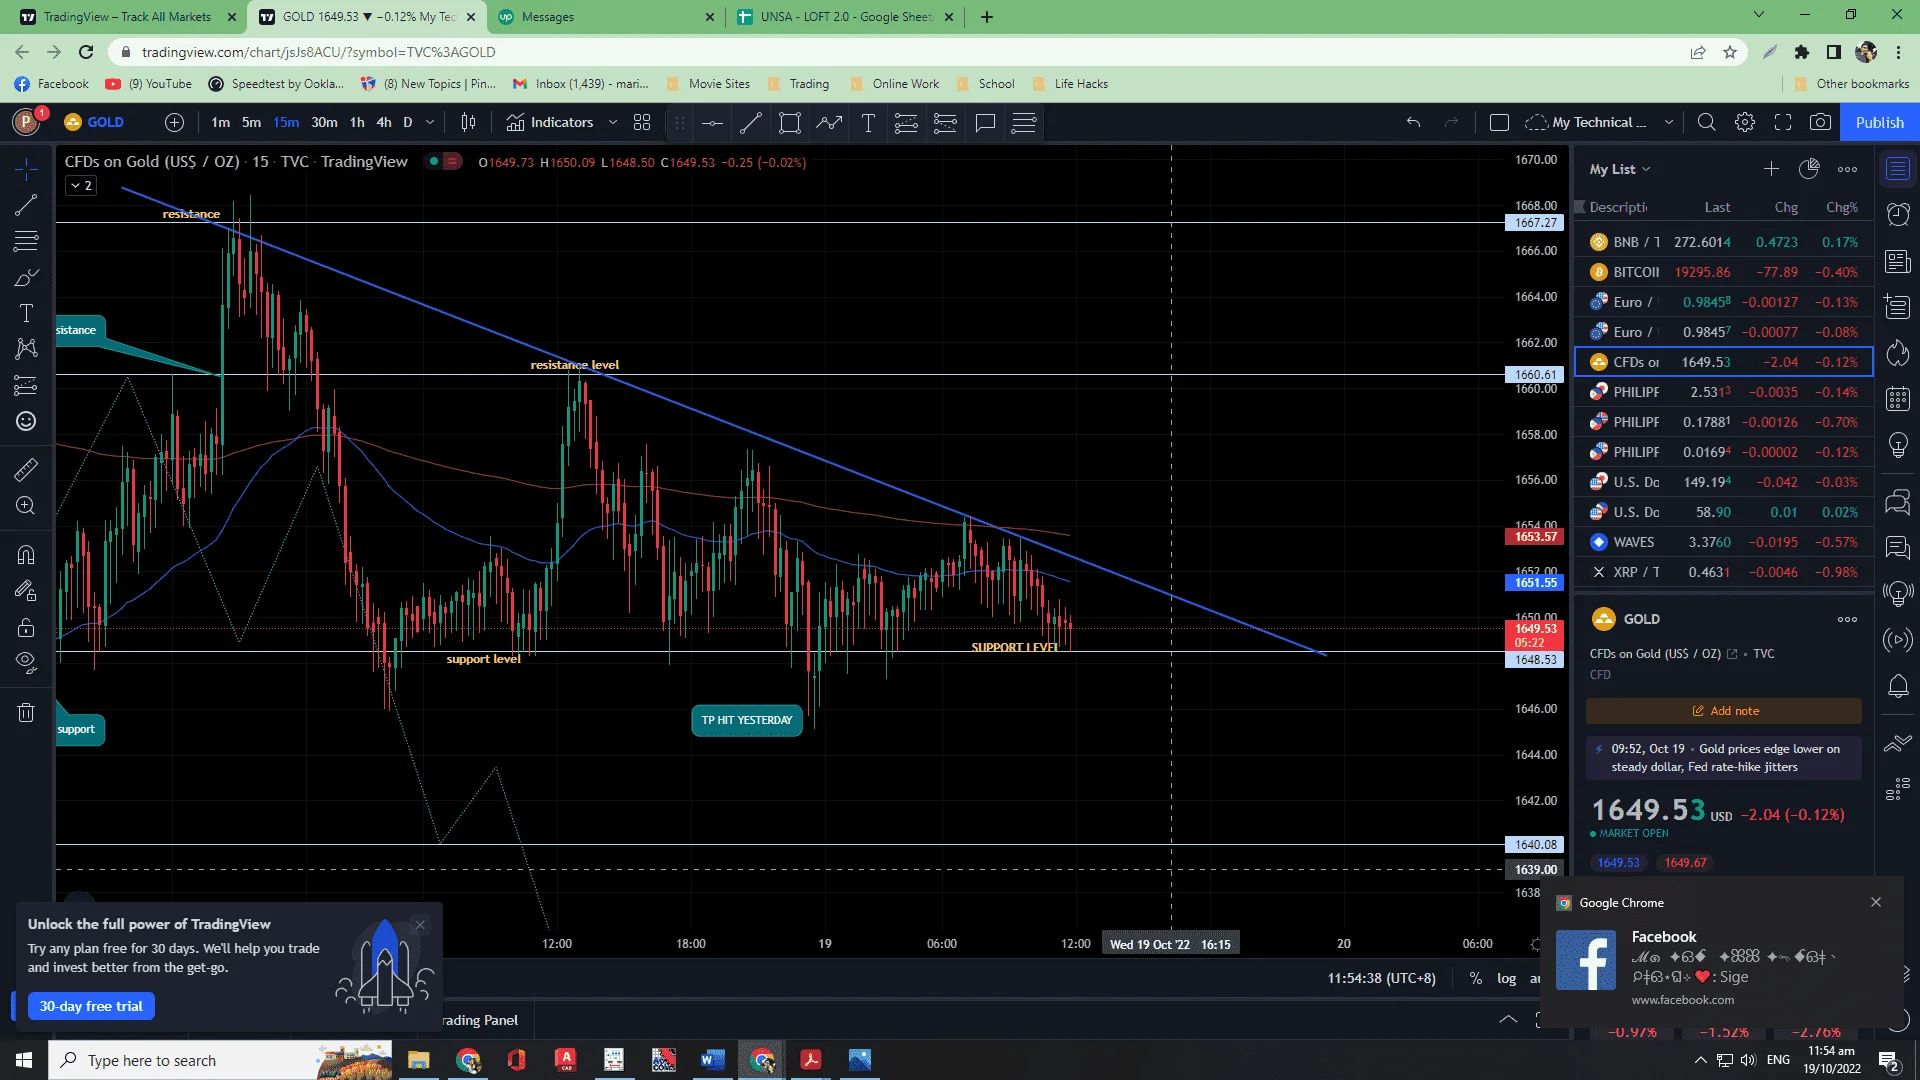
Task: Toggle lock all drawing tools
Action: click(26, 627)
